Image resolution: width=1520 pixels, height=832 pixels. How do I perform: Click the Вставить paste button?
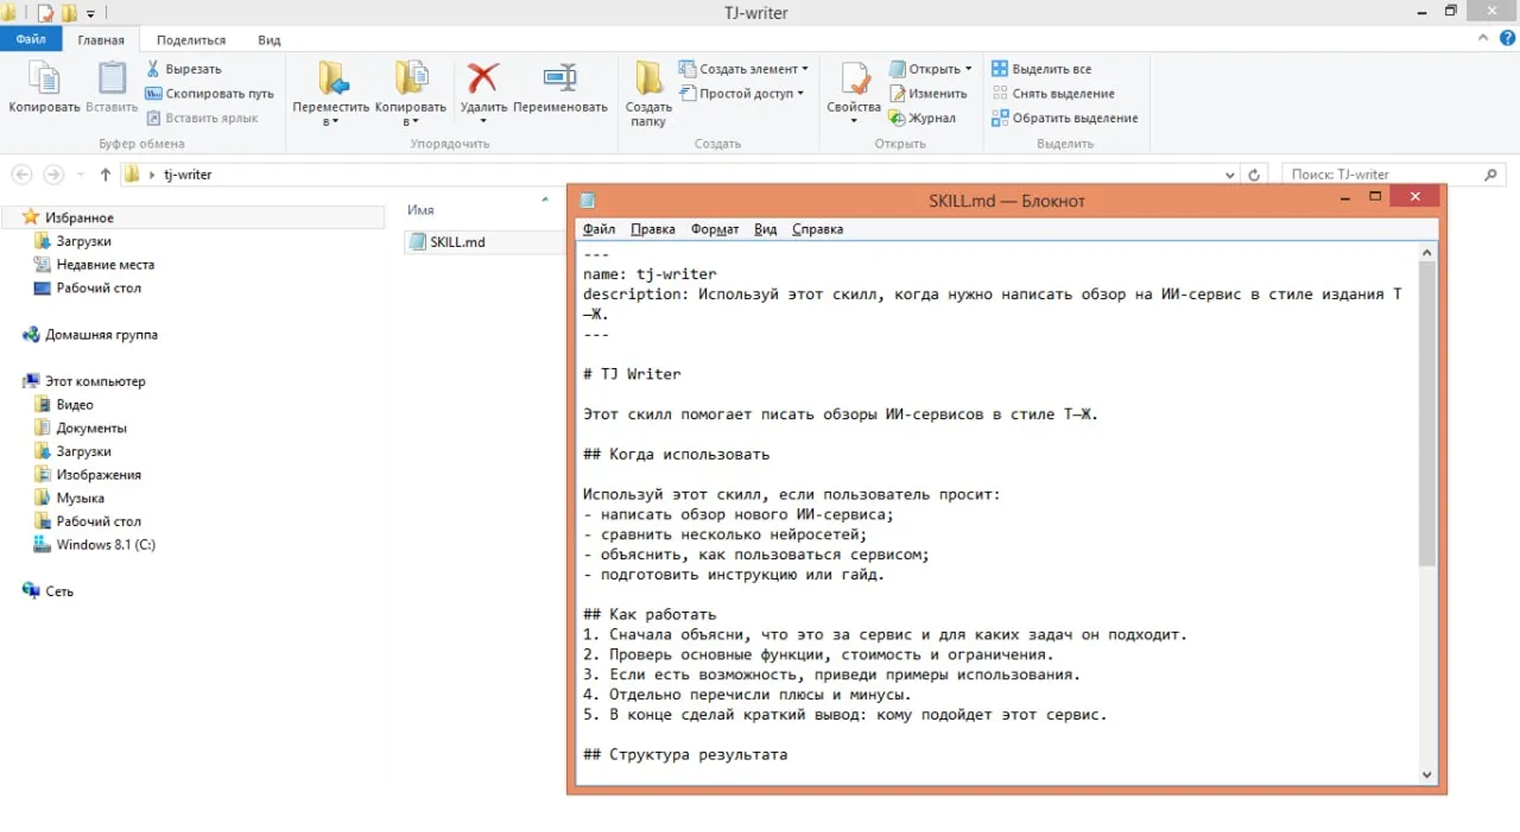pos(111,86)
